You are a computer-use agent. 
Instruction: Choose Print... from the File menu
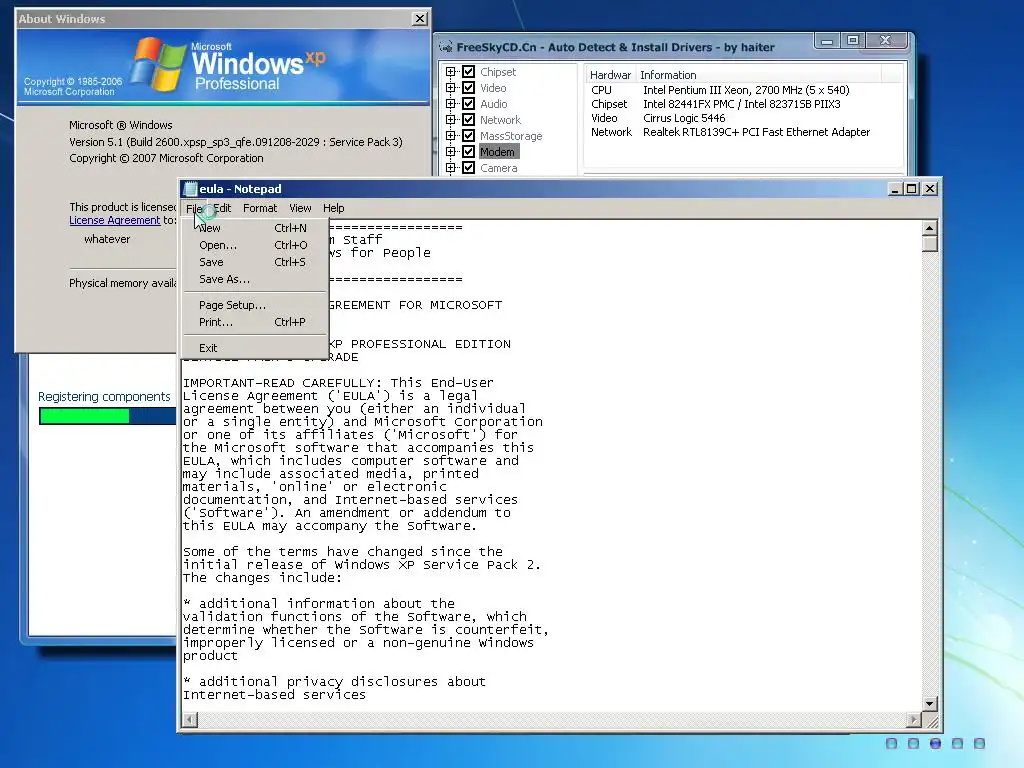253,322
